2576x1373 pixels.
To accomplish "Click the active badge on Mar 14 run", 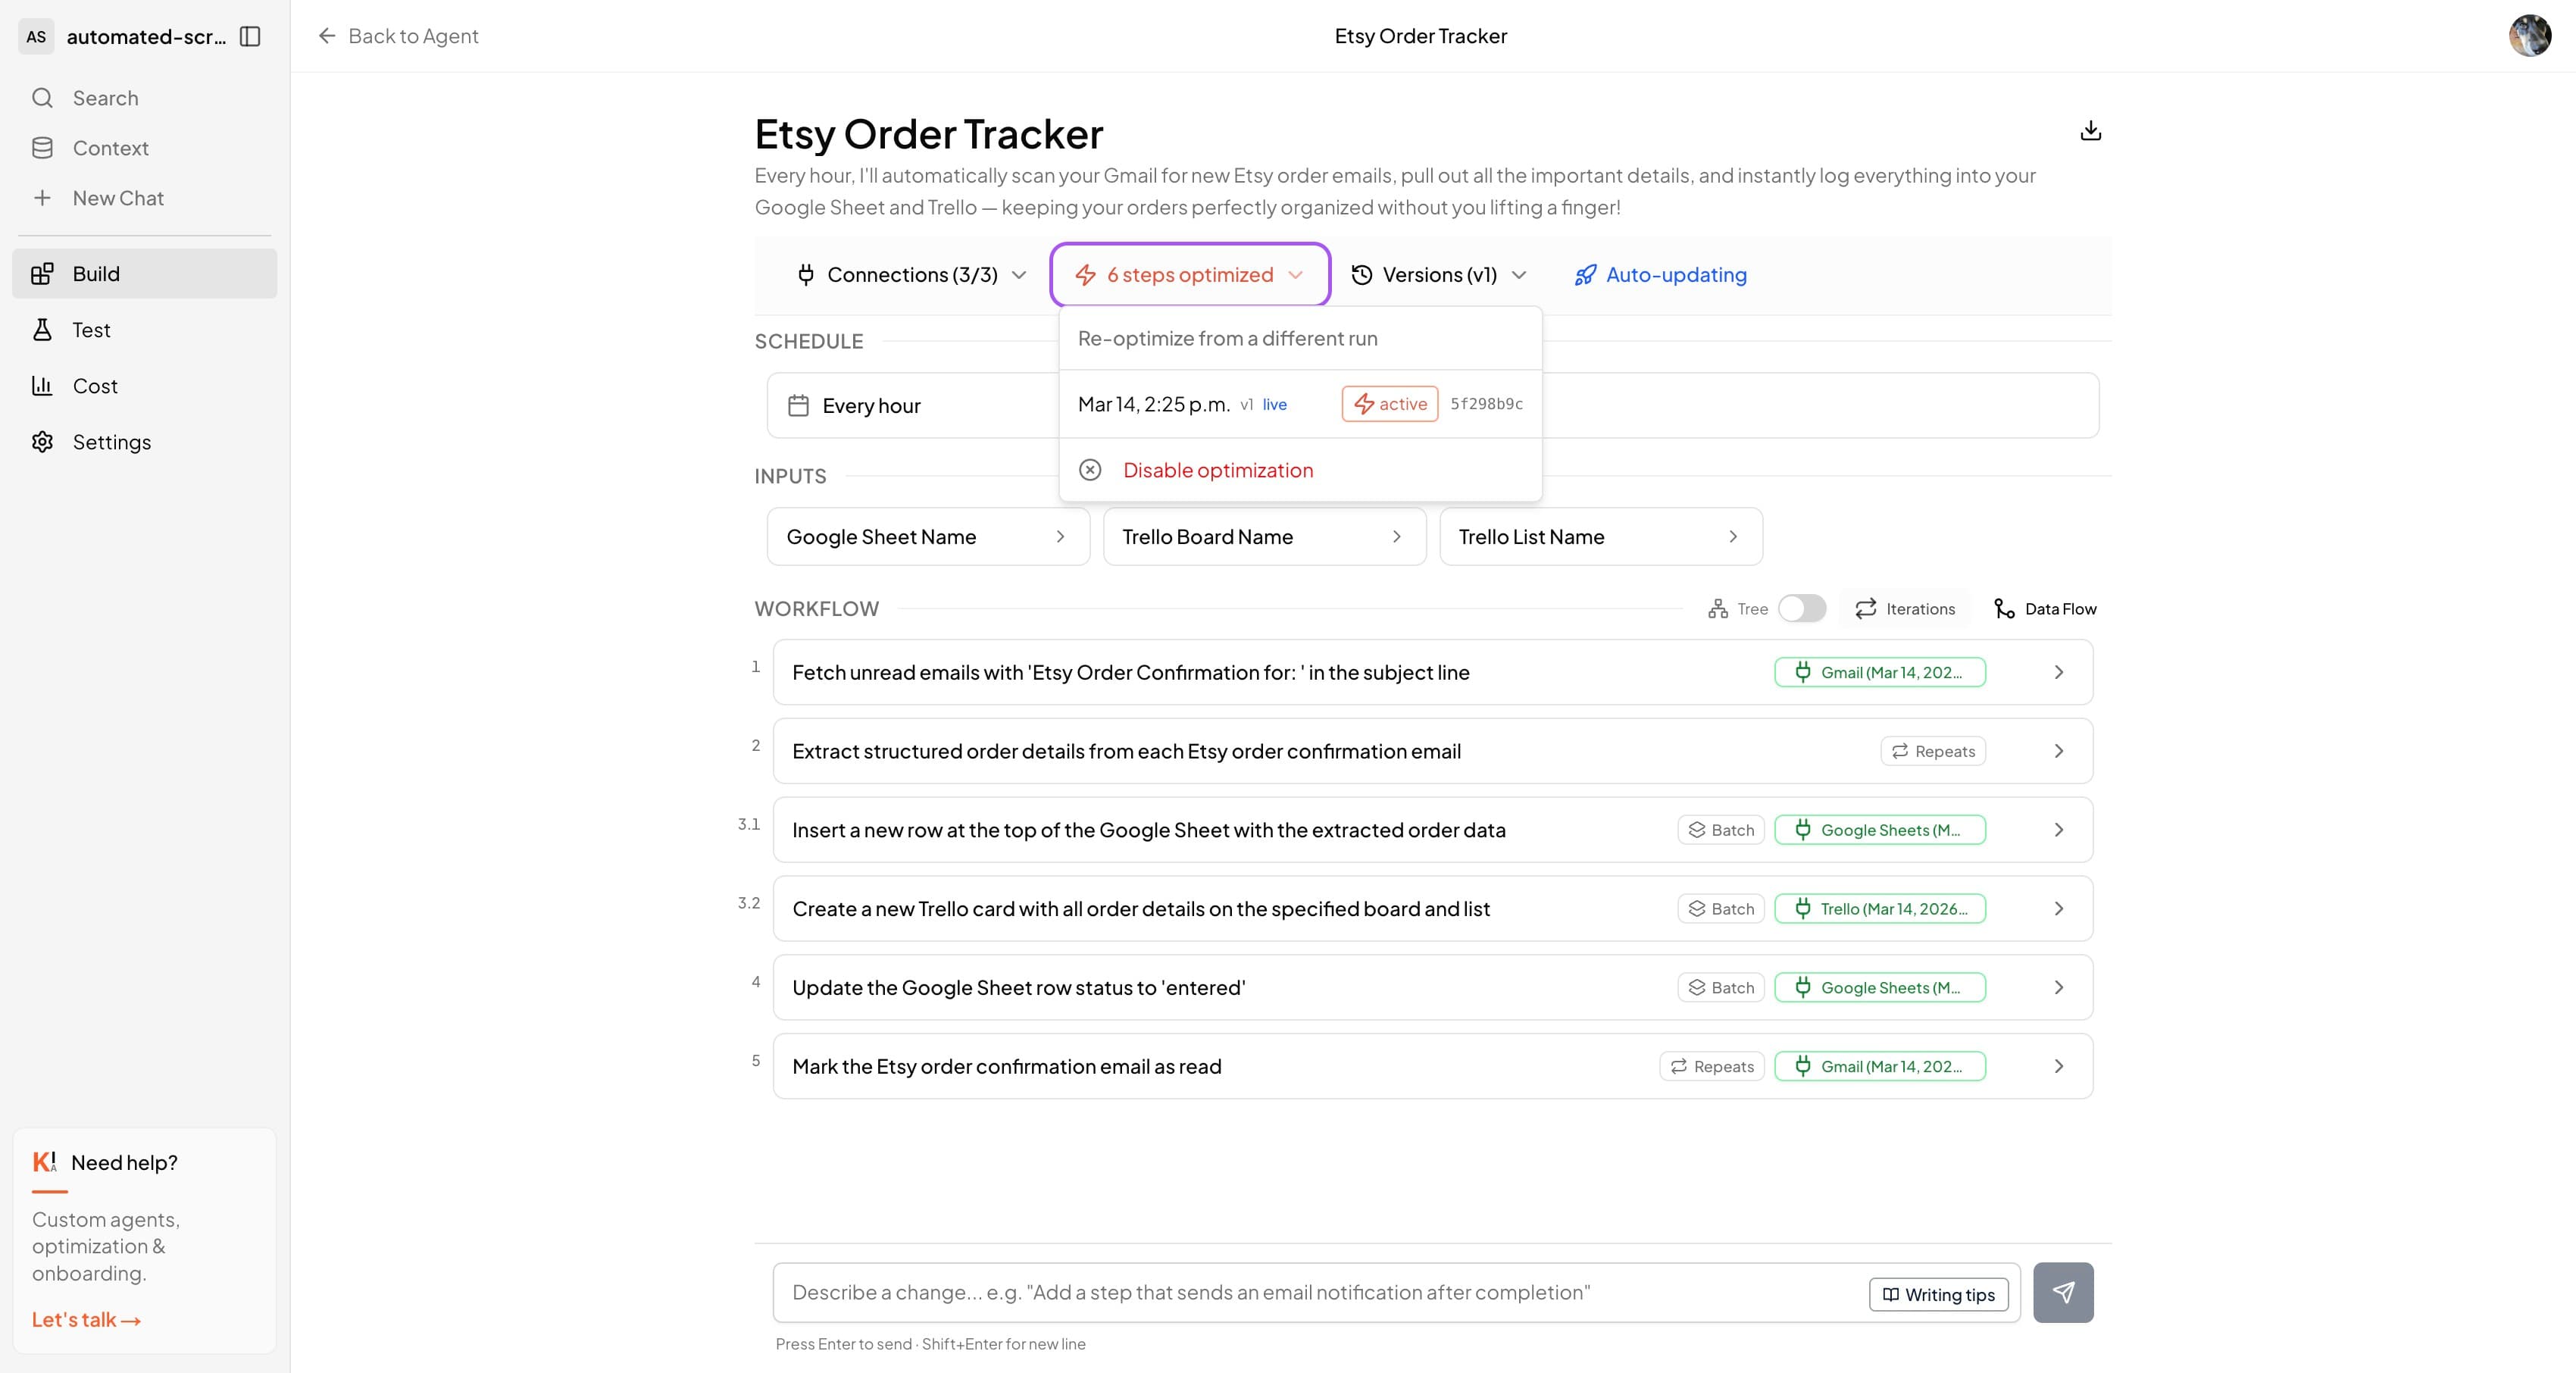I will pos(1389,404).
